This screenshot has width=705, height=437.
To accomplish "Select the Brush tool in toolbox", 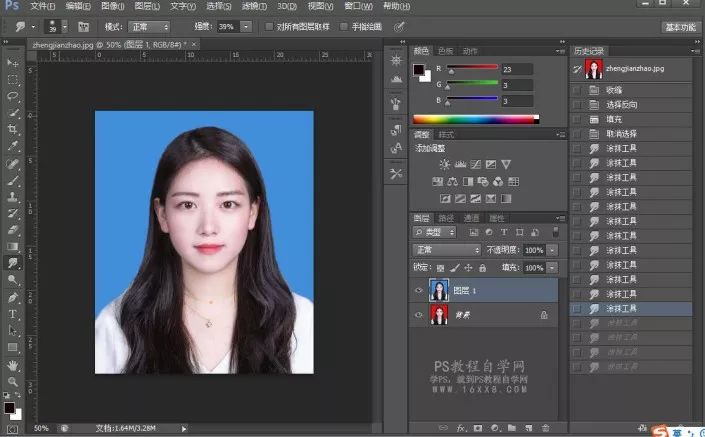I will point(13,180).
